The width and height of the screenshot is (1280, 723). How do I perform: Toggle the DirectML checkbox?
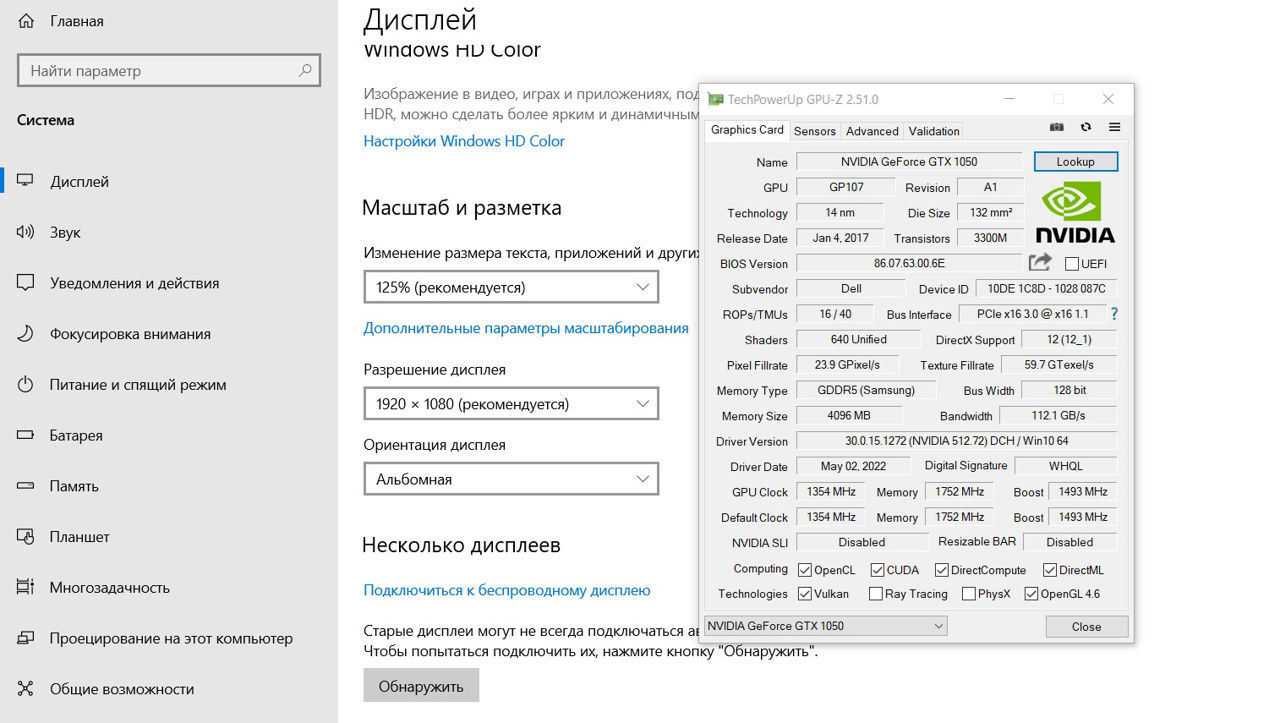[1050, 570]
